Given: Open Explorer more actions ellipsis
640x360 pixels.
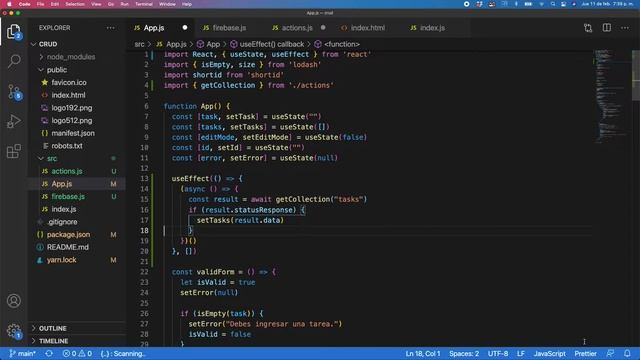Looking at the screenshot, I should 111,28.
